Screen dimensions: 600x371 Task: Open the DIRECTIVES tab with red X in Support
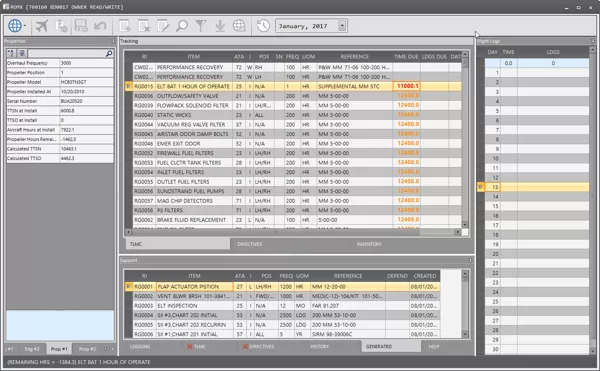258,347
